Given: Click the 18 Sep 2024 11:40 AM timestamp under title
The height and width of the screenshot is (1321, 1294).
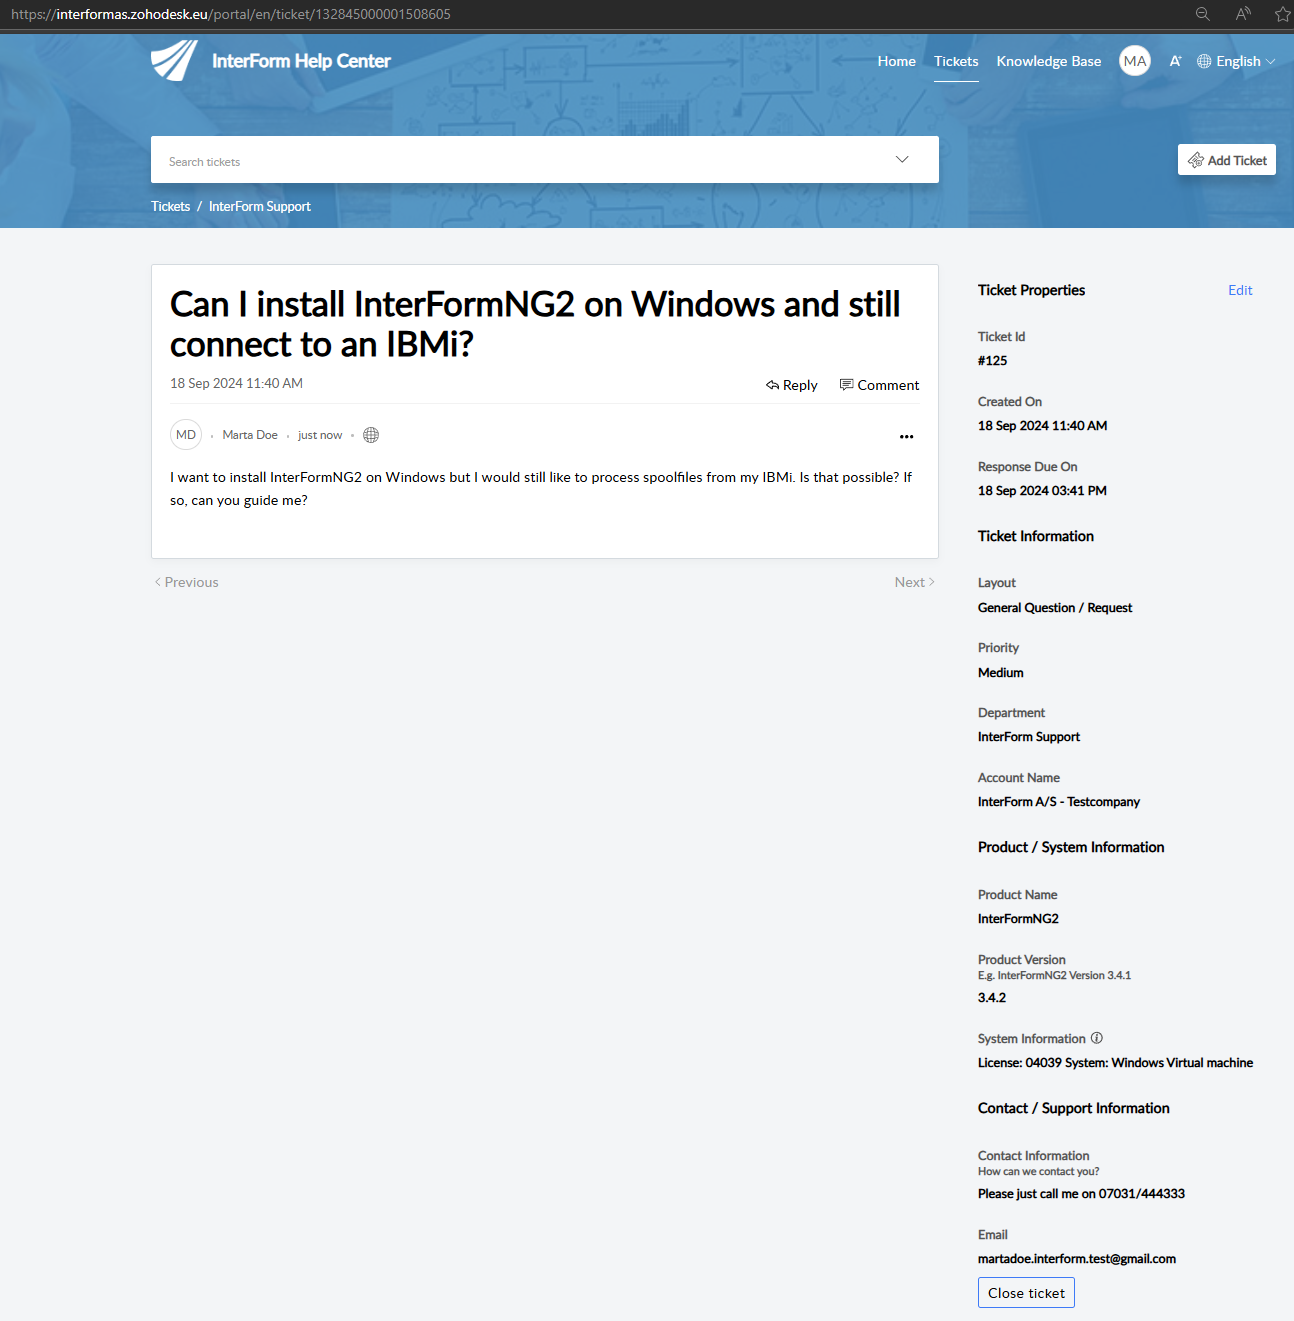Looking at the screenshot, I should pos(236,383).
